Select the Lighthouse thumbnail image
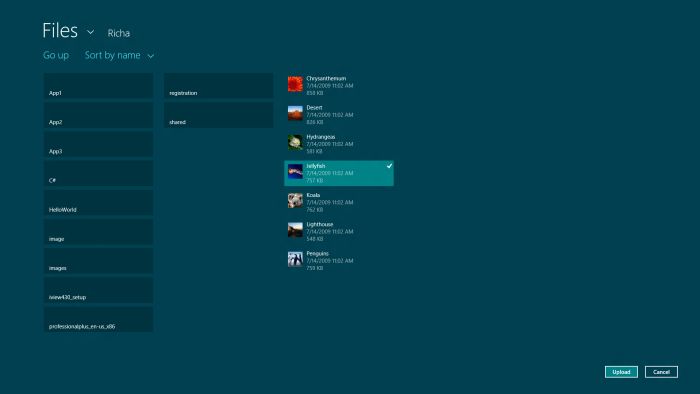The height and width of the screenshot is (394, 700). pos(295,230)
